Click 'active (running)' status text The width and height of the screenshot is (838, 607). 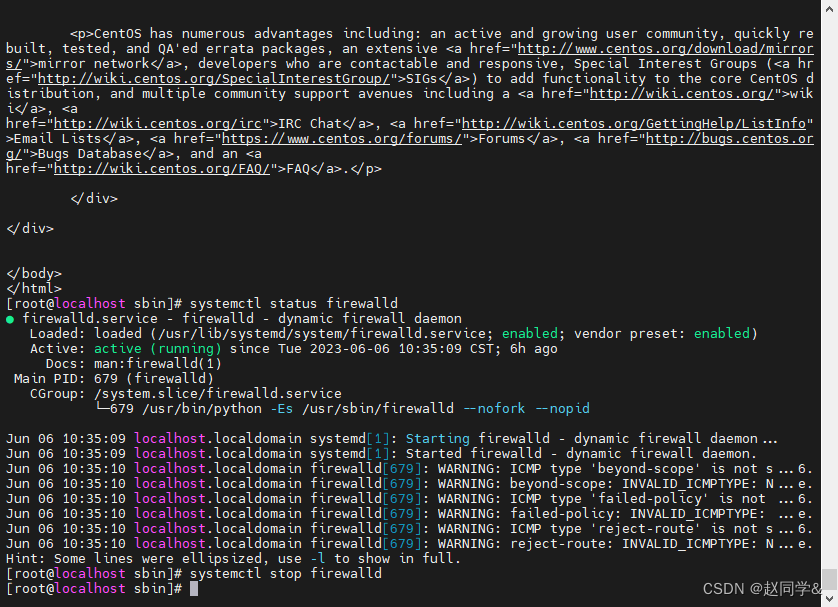158,348
